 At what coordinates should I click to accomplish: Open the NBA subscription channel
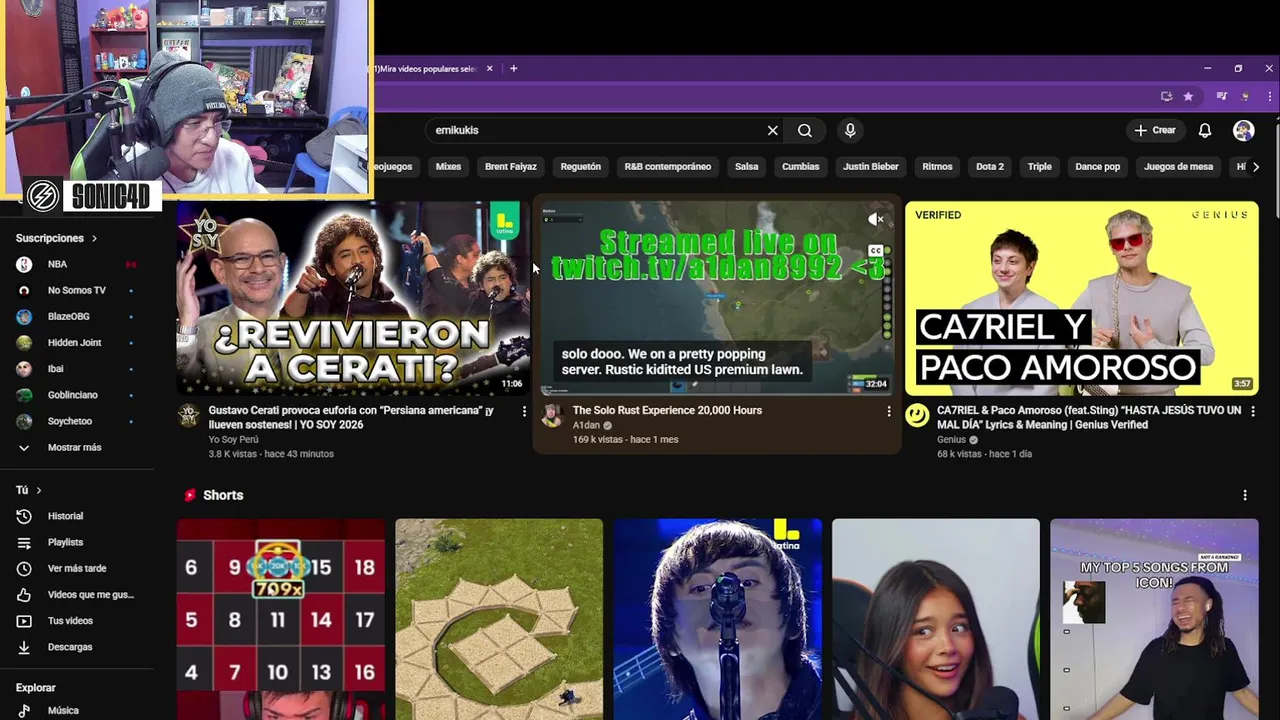tap(76, 264)
